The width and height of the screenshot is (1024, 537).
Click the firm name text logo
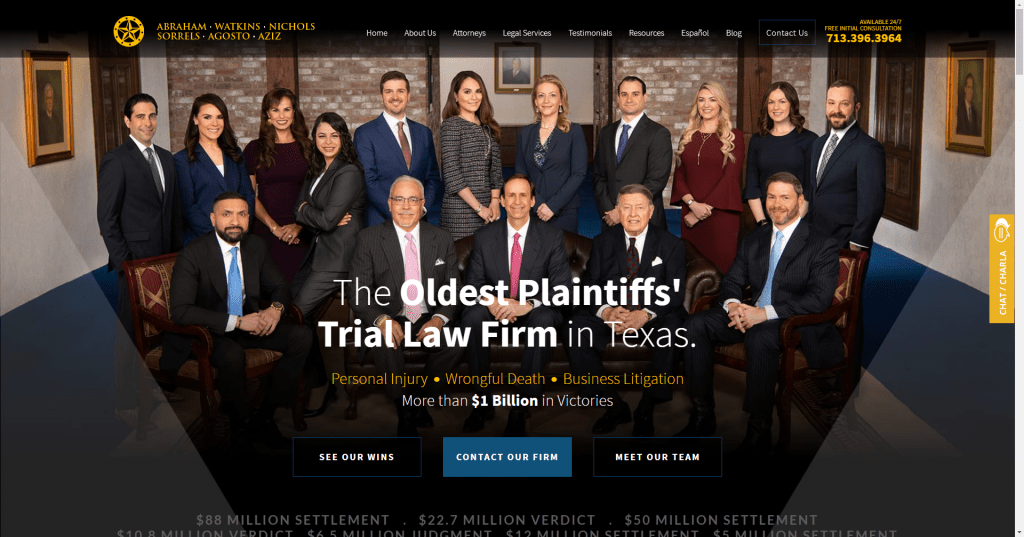[x=236, y=31]
